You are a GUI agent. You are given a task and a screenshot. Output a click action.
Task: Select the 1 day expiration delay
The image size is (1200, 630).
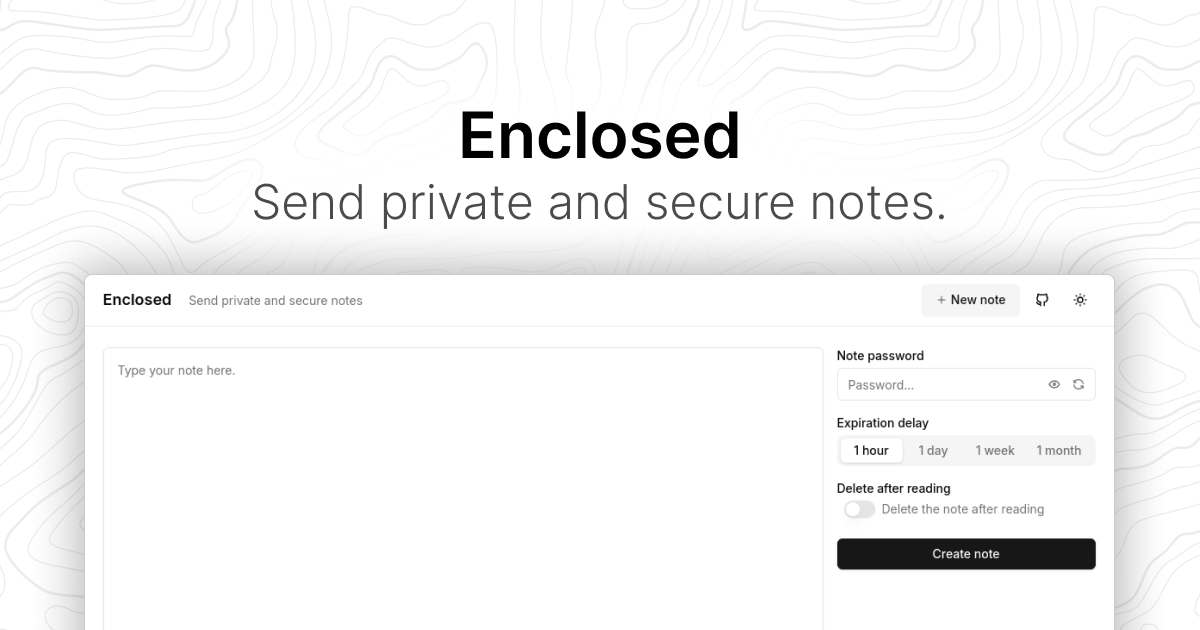[932, 450]
